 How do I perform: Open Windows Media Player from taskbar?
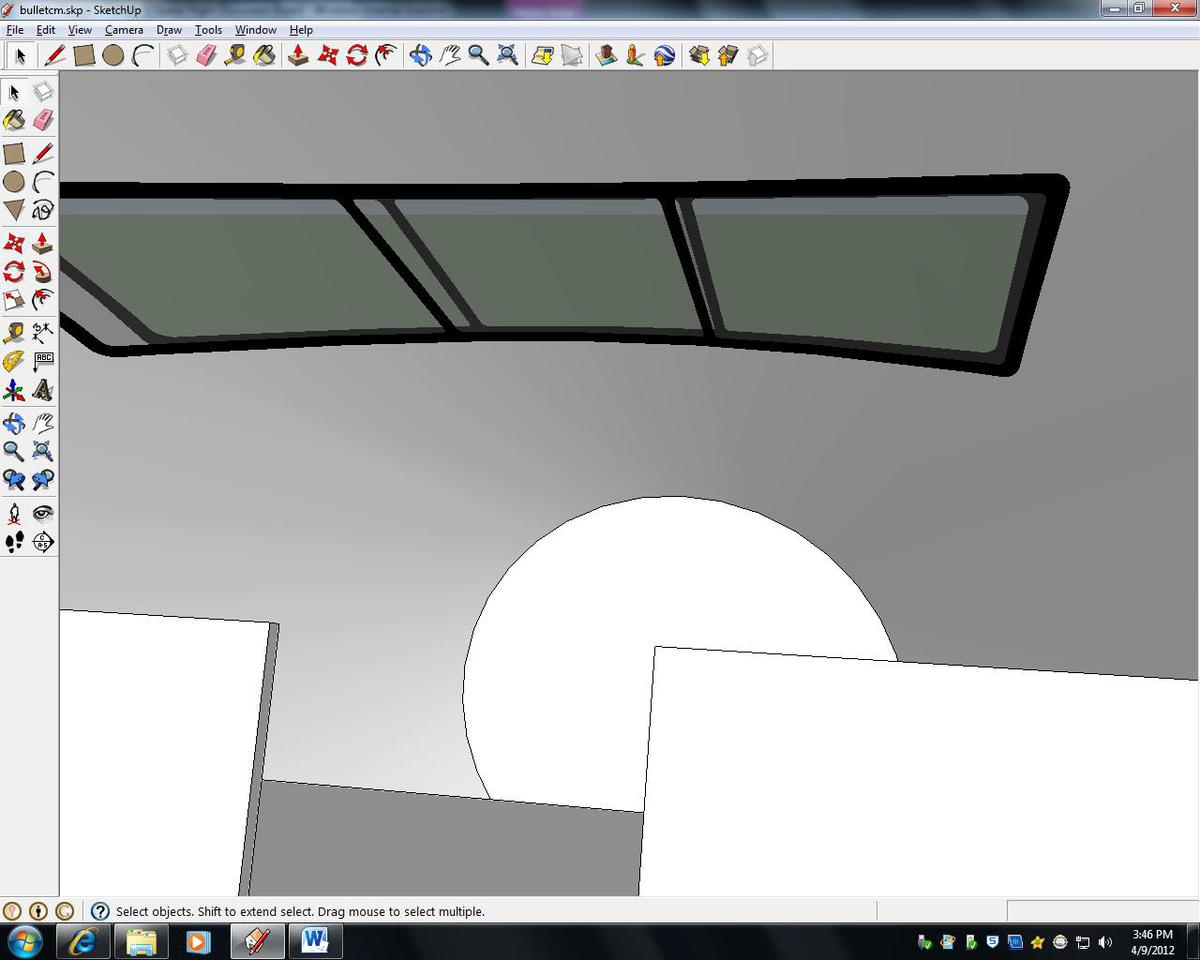pyautogui.click(x=198, y=941)
